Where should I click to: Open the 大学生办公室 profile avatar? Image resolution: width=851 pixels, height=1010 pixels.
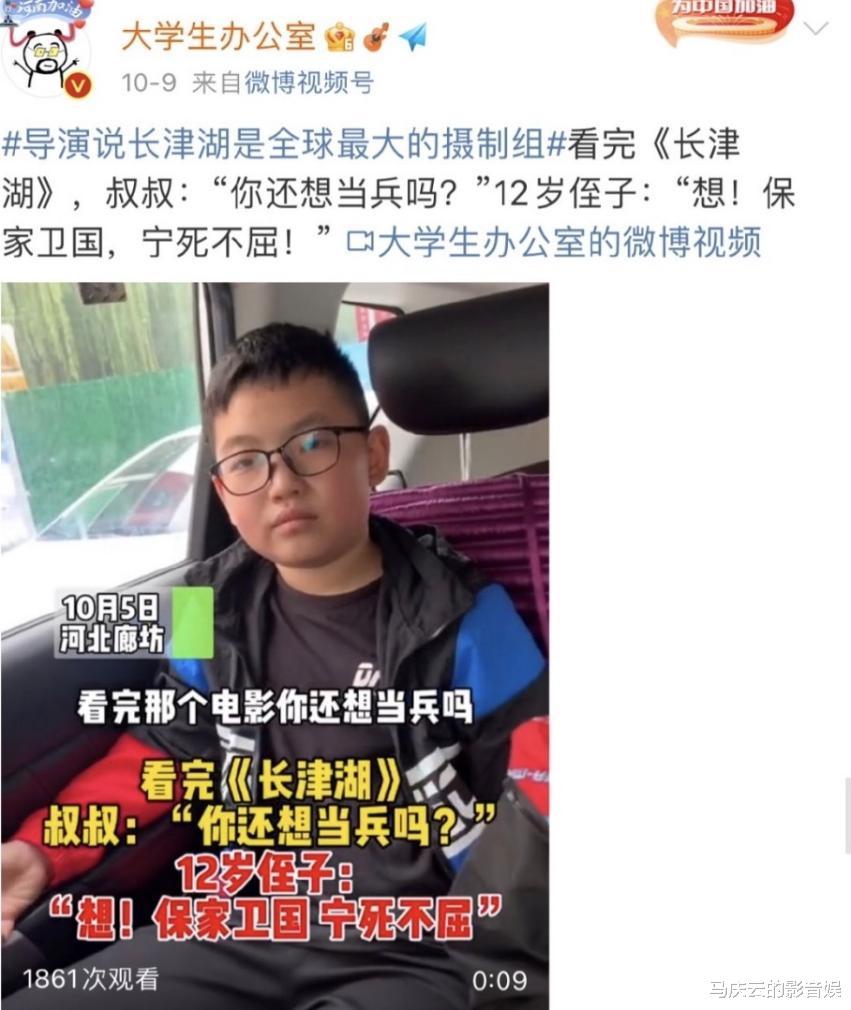[48, 50]
